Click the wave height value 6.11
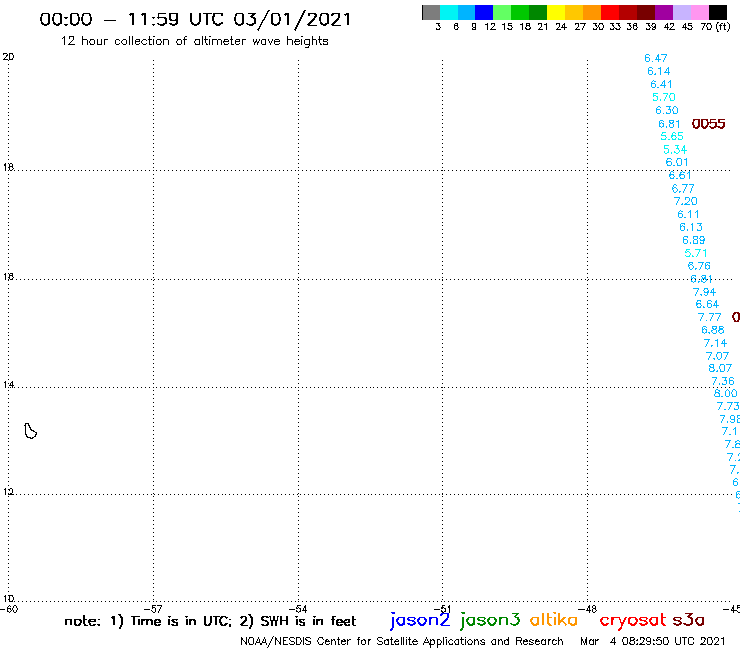 click(689, 214)
